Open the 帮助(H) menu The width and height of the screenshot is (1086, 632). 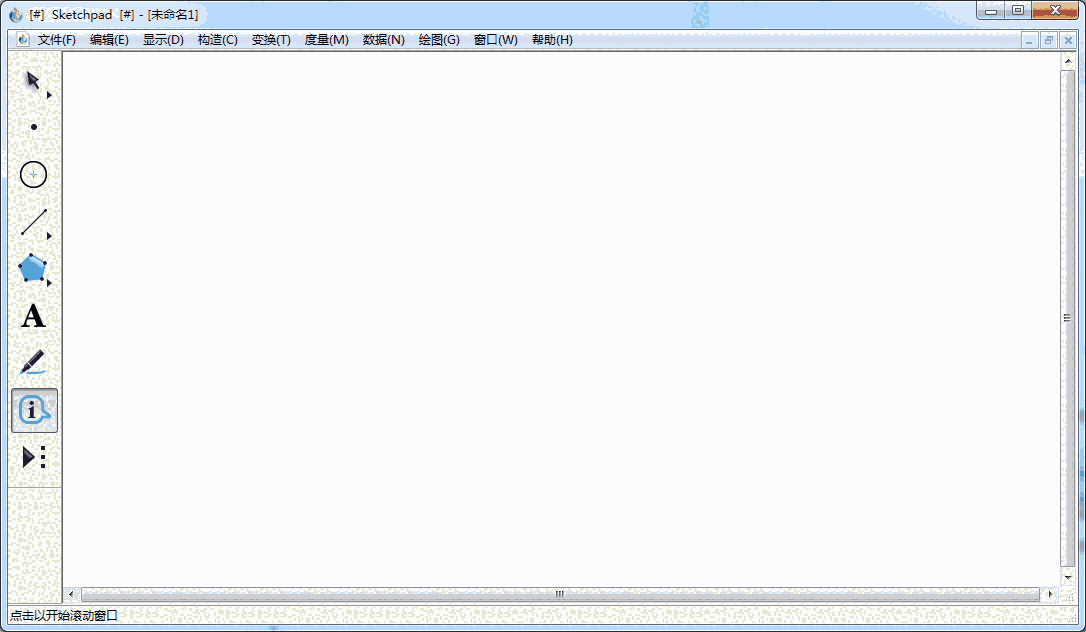tap(553, 40)
